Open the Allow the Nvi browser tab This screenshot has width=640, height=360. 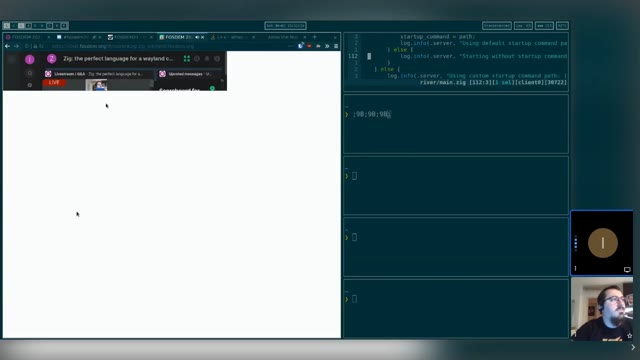tap(283, 37)
